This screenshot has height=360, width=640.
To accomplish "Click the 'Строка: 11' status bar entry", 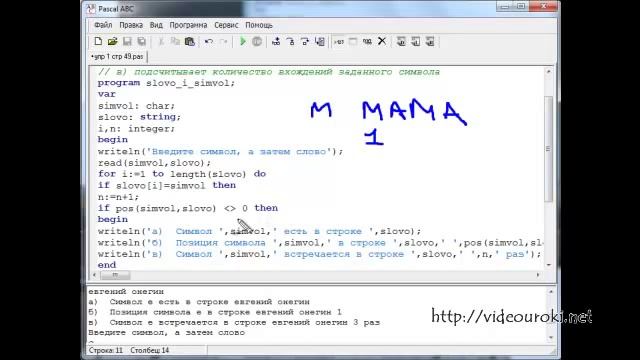I will (106, 350).
